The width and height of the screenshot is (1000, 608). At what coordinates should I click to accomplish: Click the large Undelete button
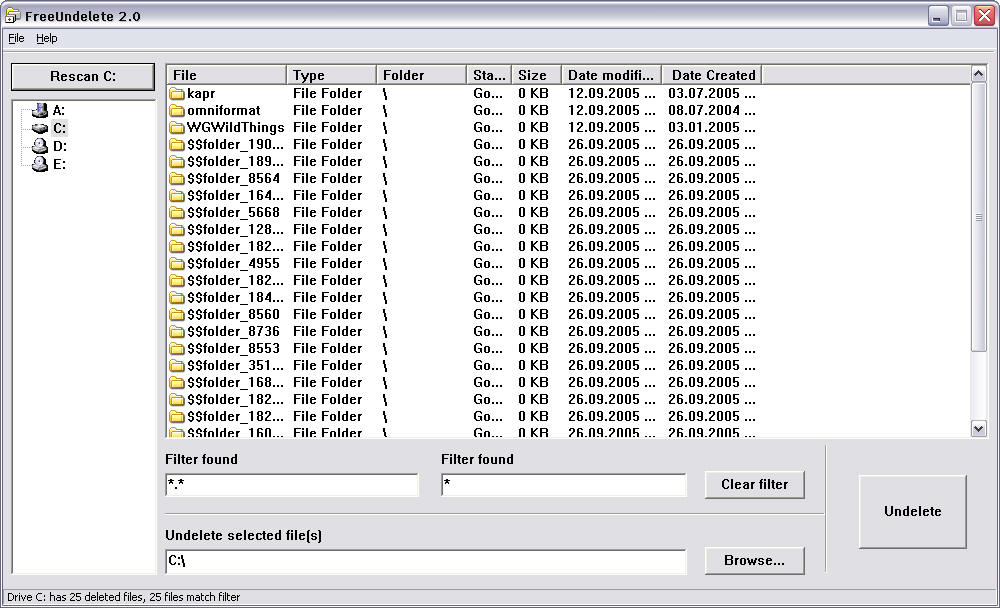pyautogui.click(x=913, y=511)
